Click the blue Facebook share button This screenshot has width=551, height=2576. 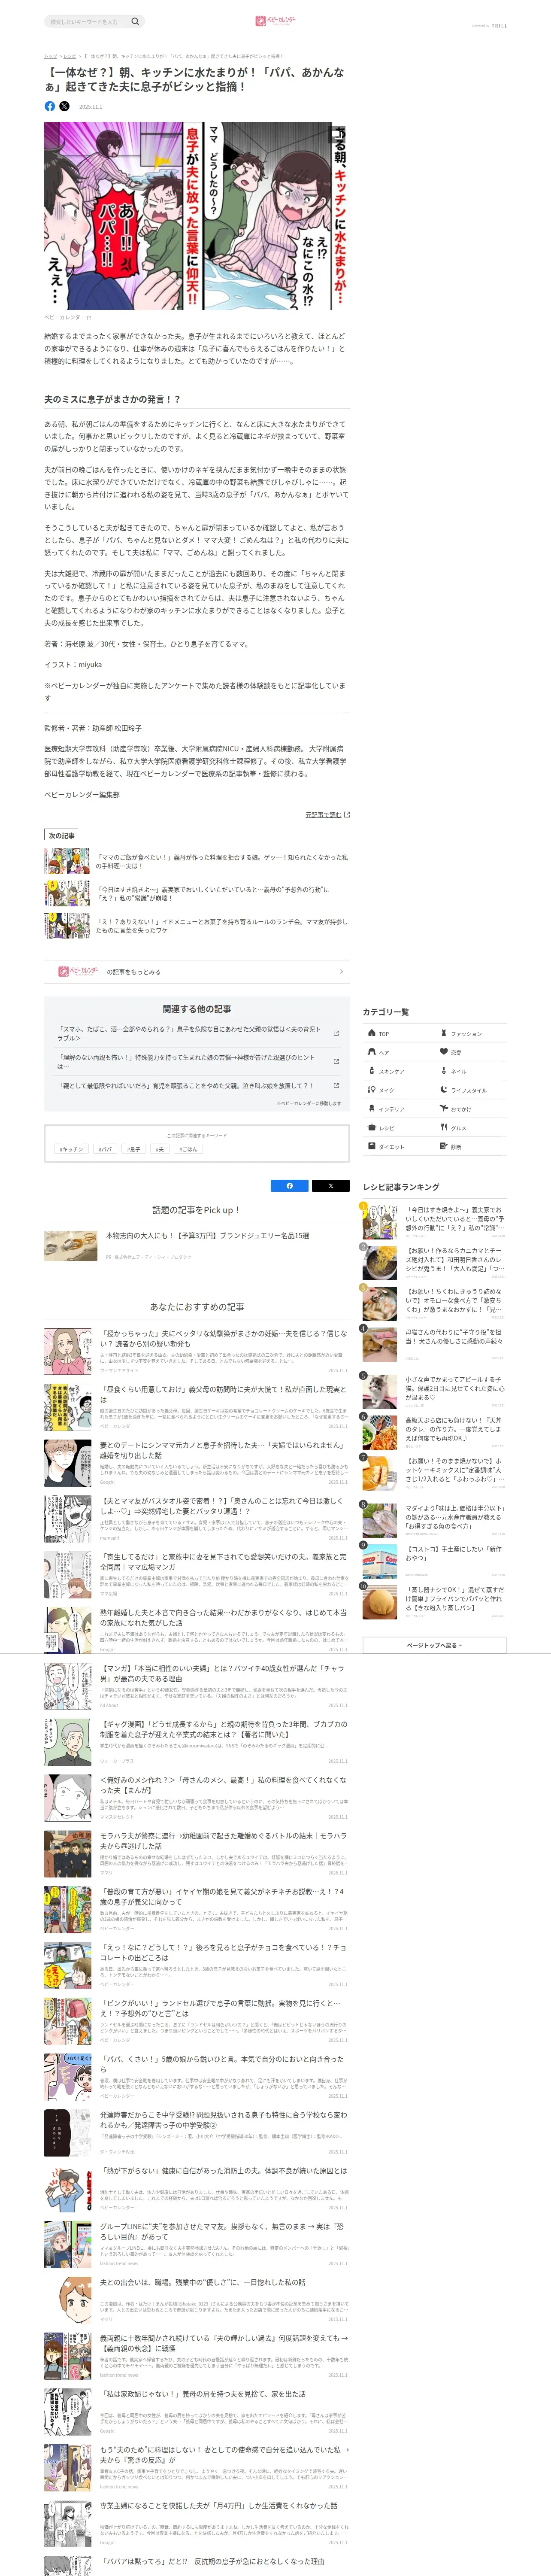point(290,1186)
